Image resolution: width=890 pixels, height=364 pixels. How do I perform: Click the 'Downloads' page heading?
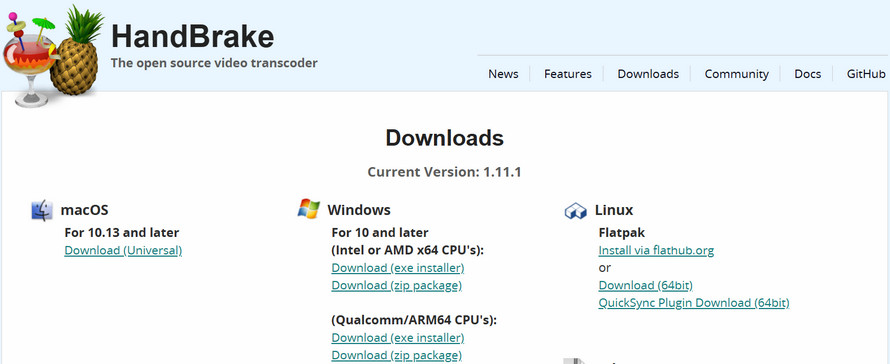pos(444,138)
